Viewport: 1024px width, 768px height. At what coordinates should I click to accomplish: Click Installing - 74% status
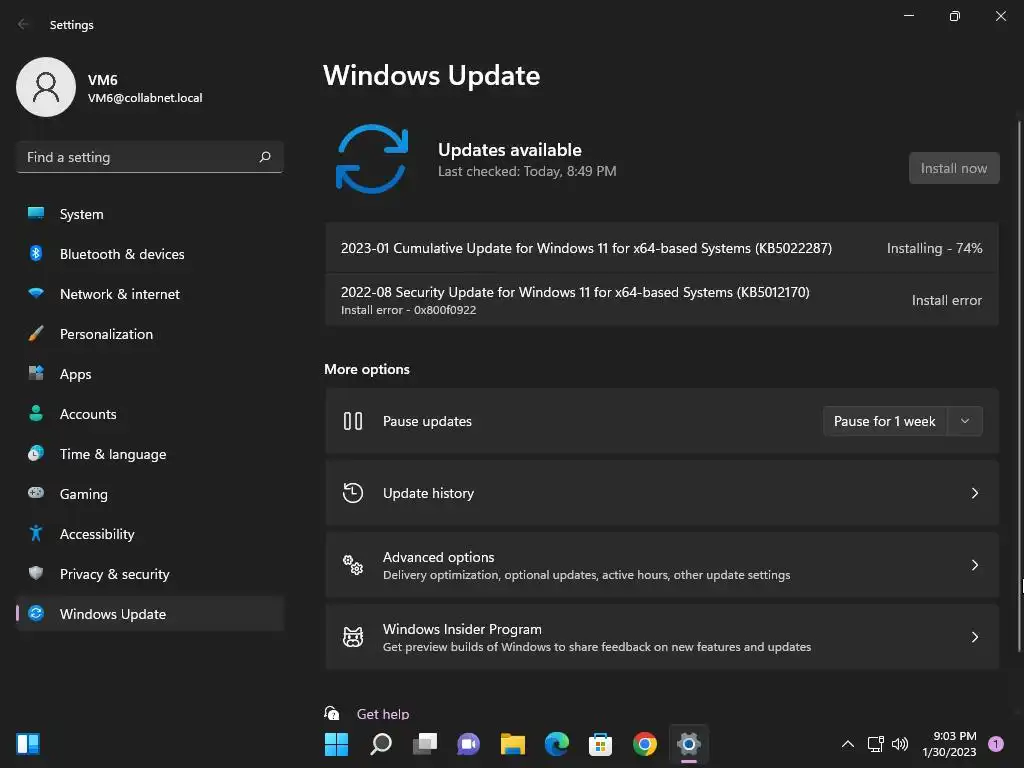pyautogui.click(x=935, y=248)
